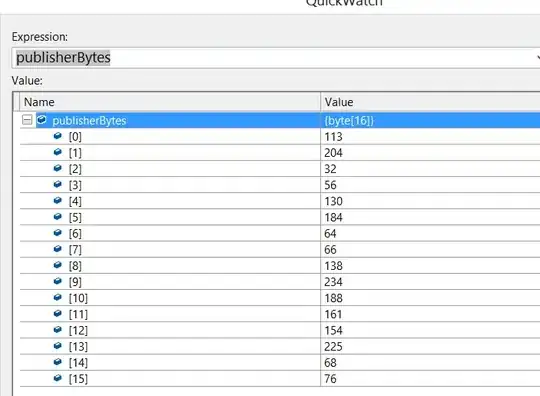This screenshot has height=396, width=540.
Task: Click the value 225 cell
Action: tap(333, 346)
